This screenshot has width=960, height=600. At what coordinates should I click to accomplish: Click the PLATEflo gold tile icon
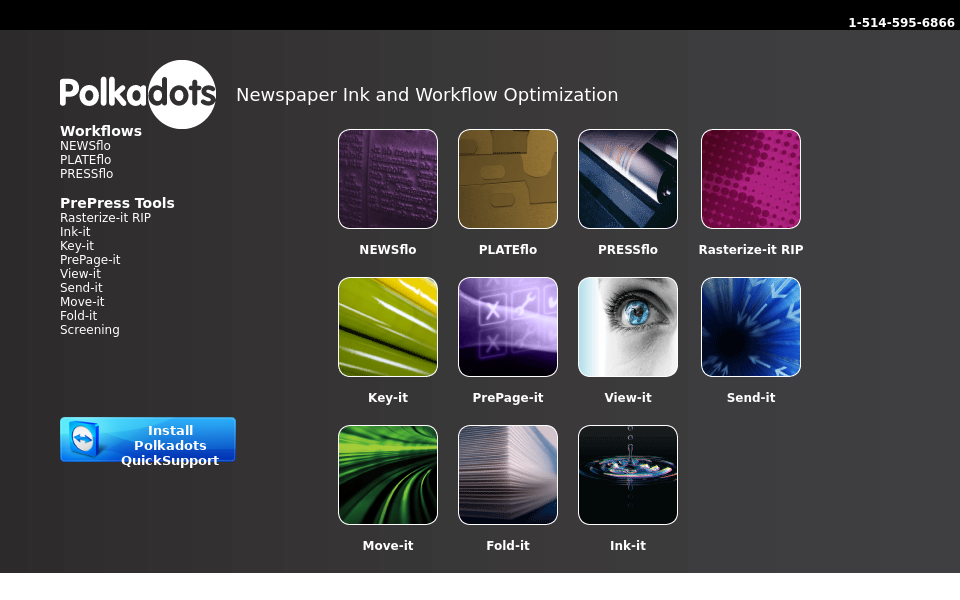click(x=508, y=179)
